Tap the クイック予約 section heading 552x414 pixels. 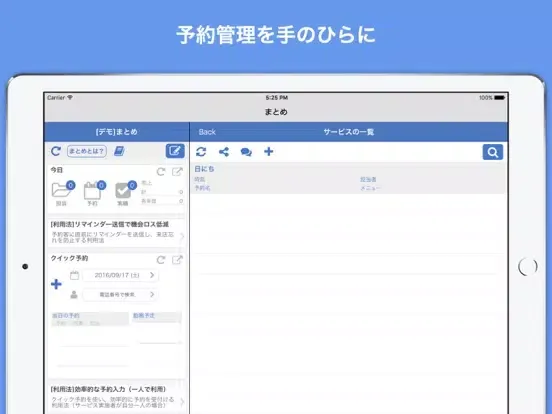[69, 258]
